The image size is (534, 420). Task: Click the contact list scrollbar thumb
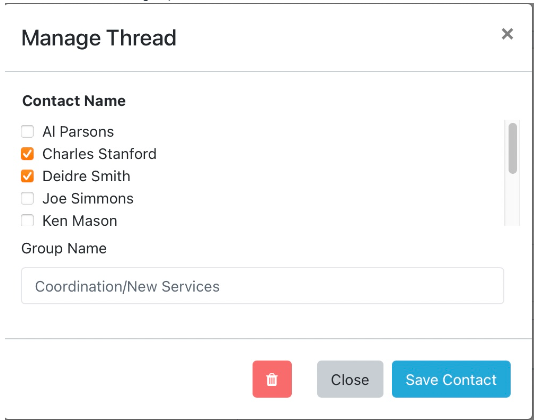pos(513,149)
